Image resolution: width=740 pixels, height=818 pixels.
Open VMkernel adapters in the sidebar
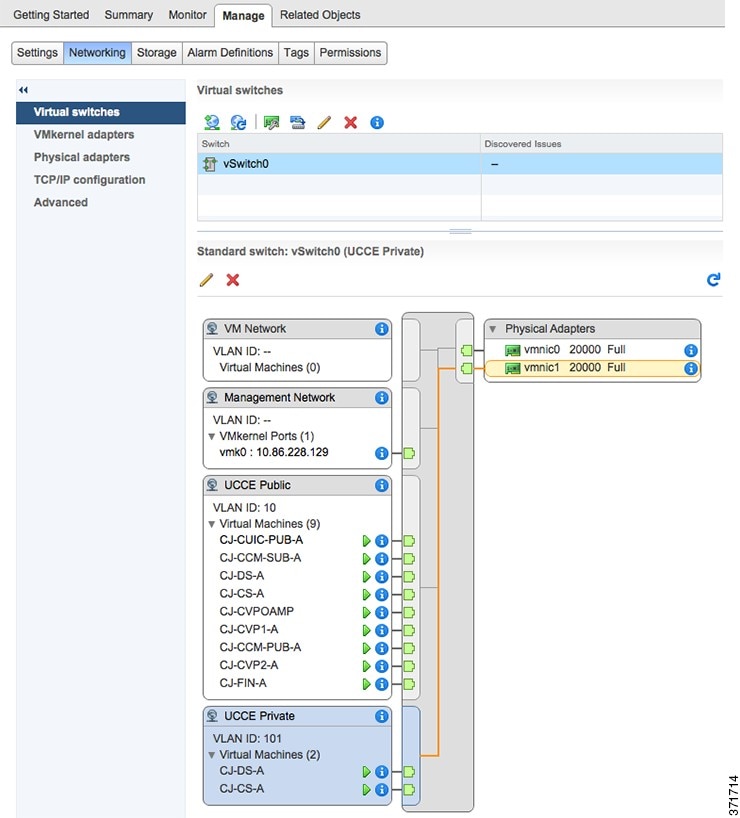click(x=83, y=135)
